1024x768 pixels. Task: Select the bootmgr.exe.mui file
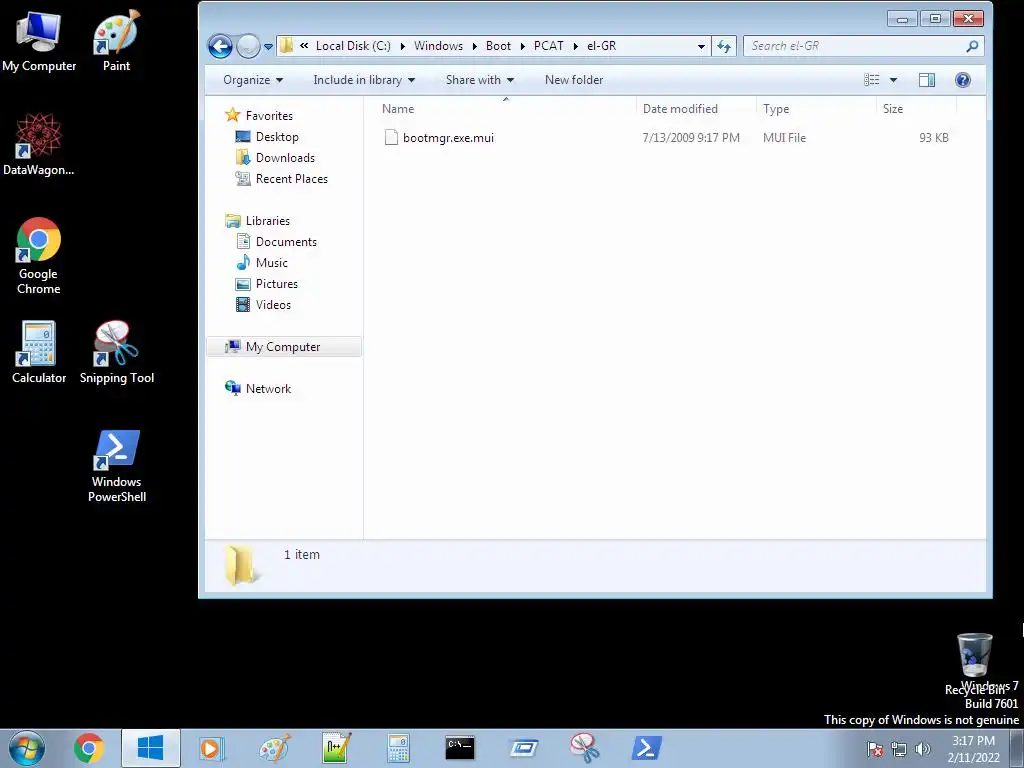pos(448,138)
